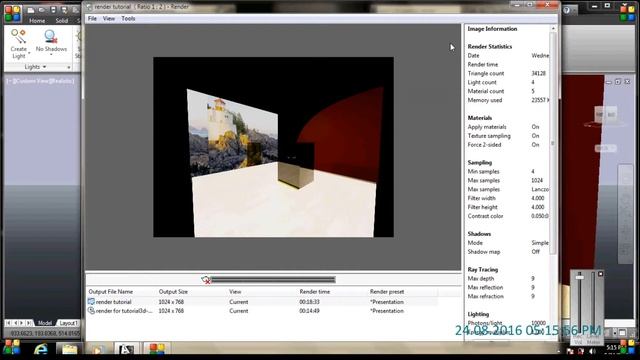640x360 pixels.
Task: Click render time 00:14:49 cell
Action: [309, 311]
